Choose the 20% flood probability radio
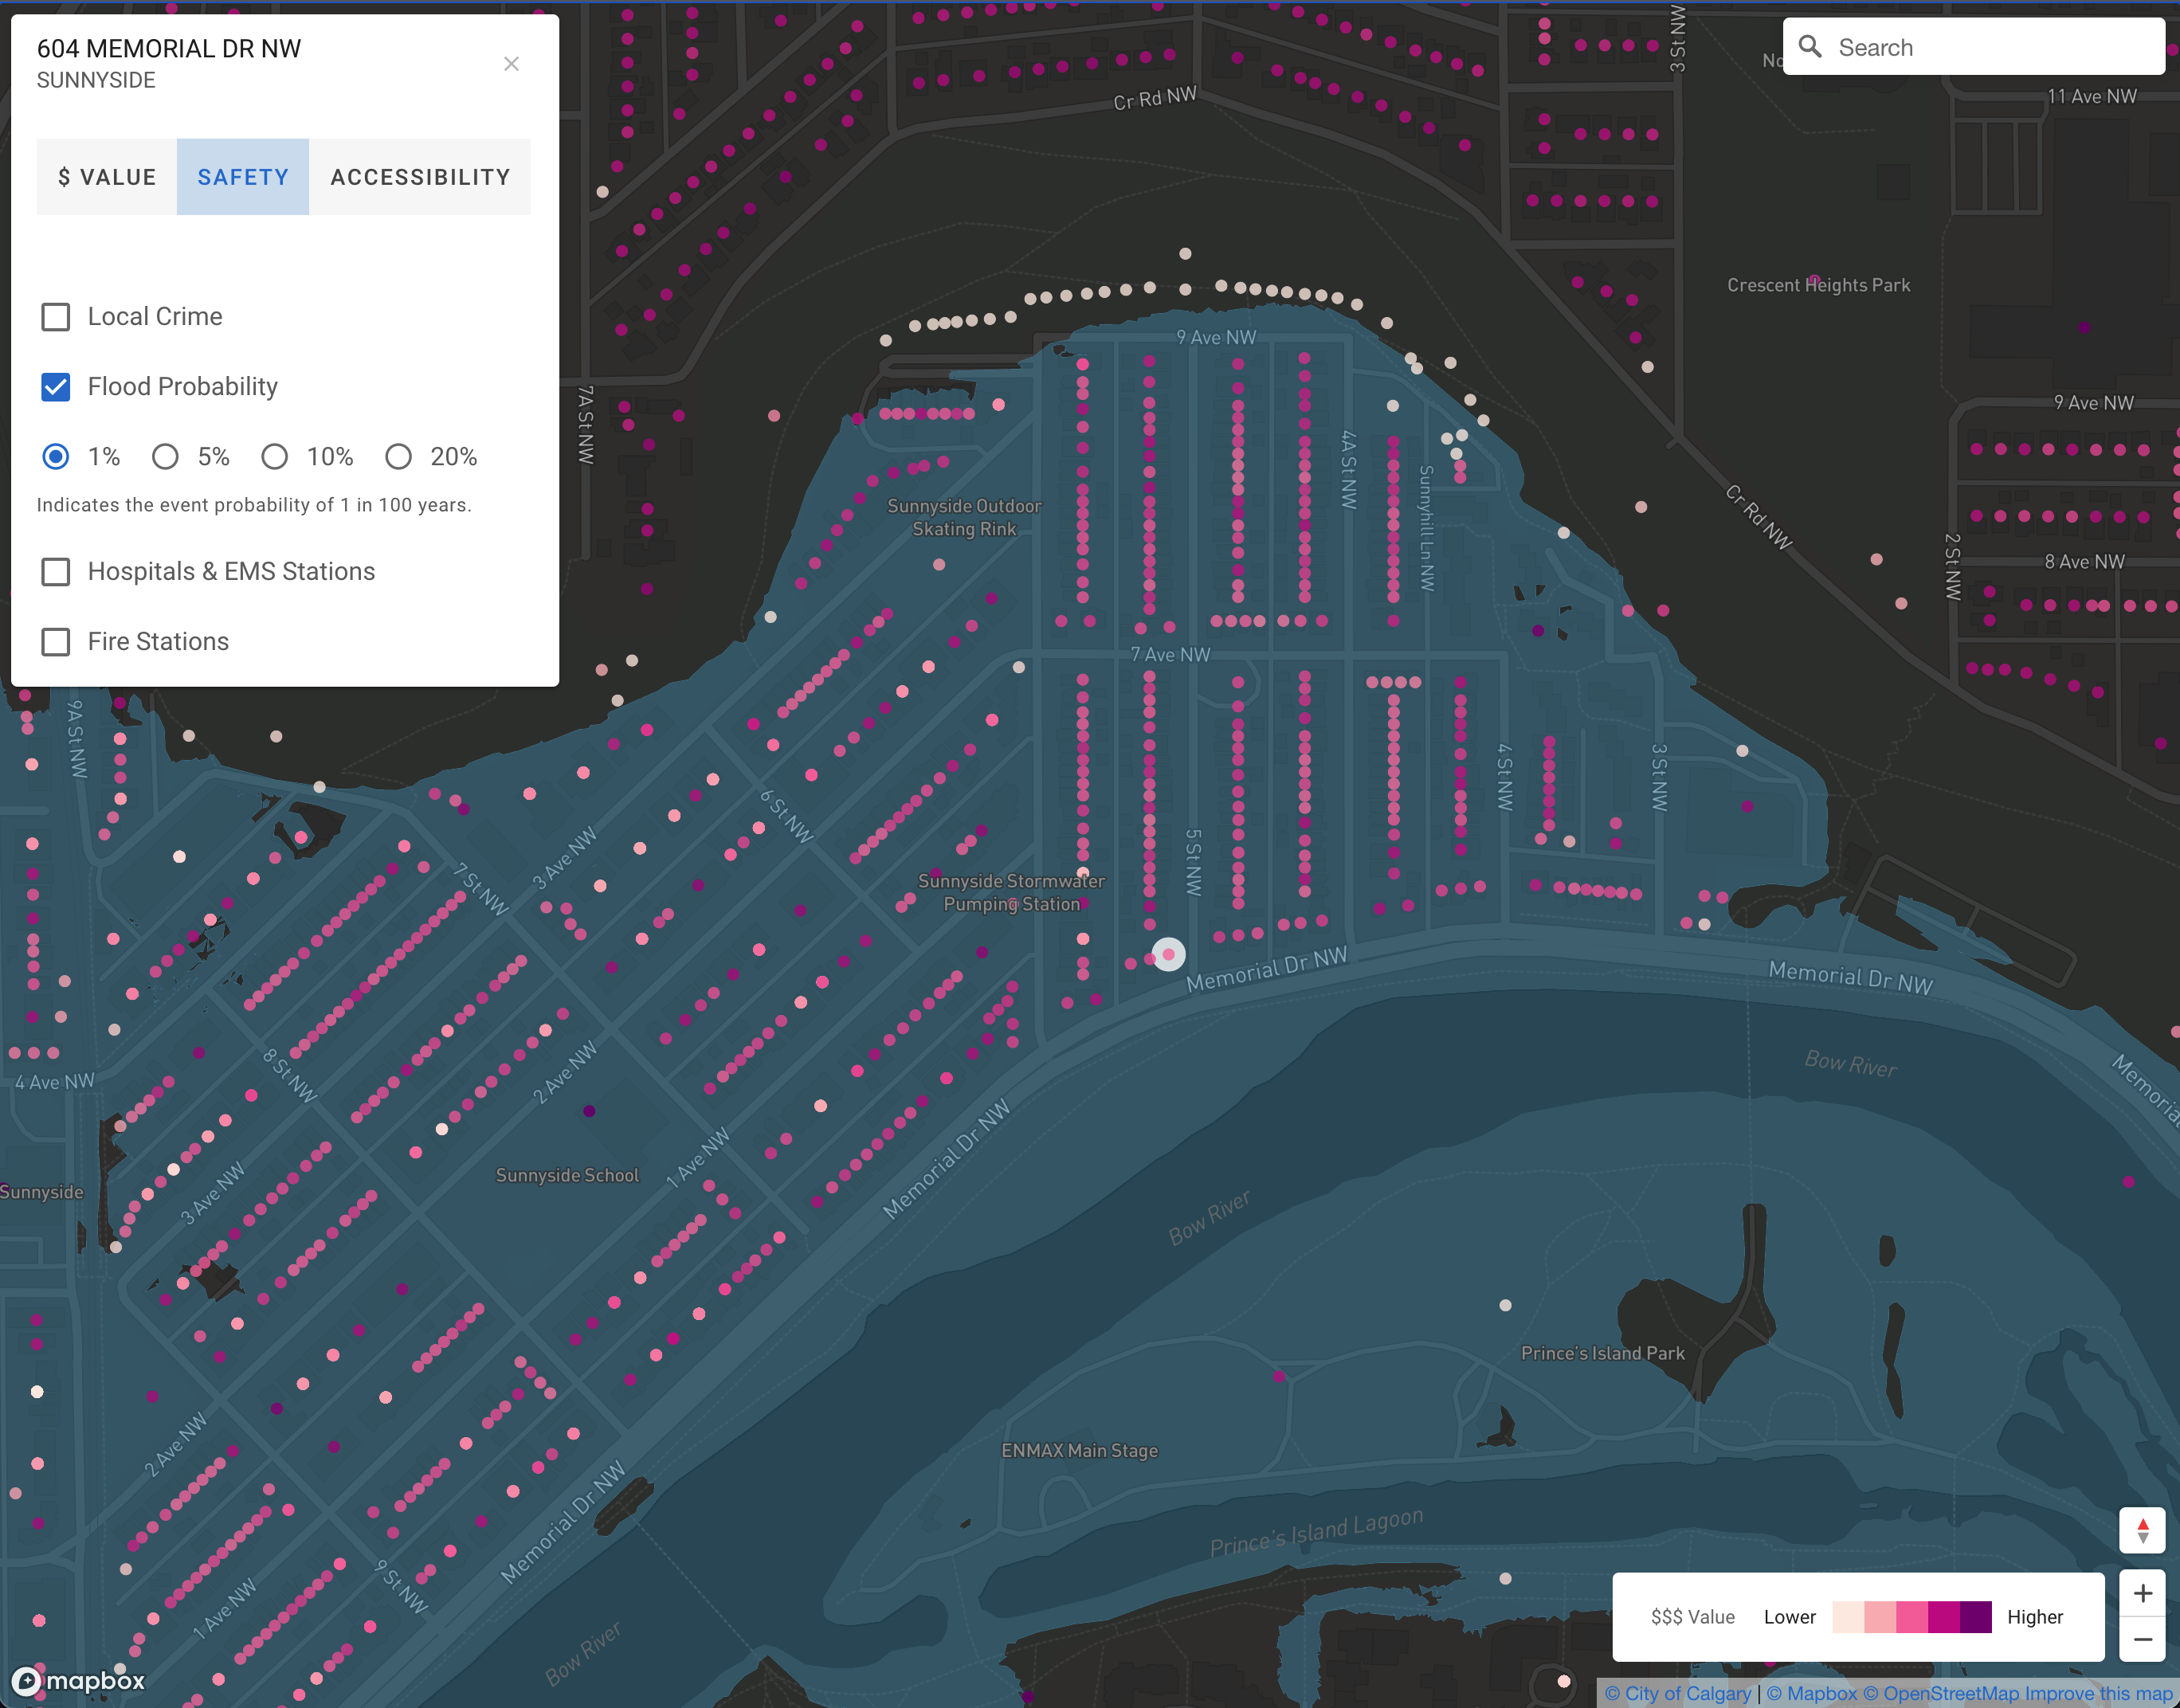Screen dimensions: 2180x1708 (398, 457)
